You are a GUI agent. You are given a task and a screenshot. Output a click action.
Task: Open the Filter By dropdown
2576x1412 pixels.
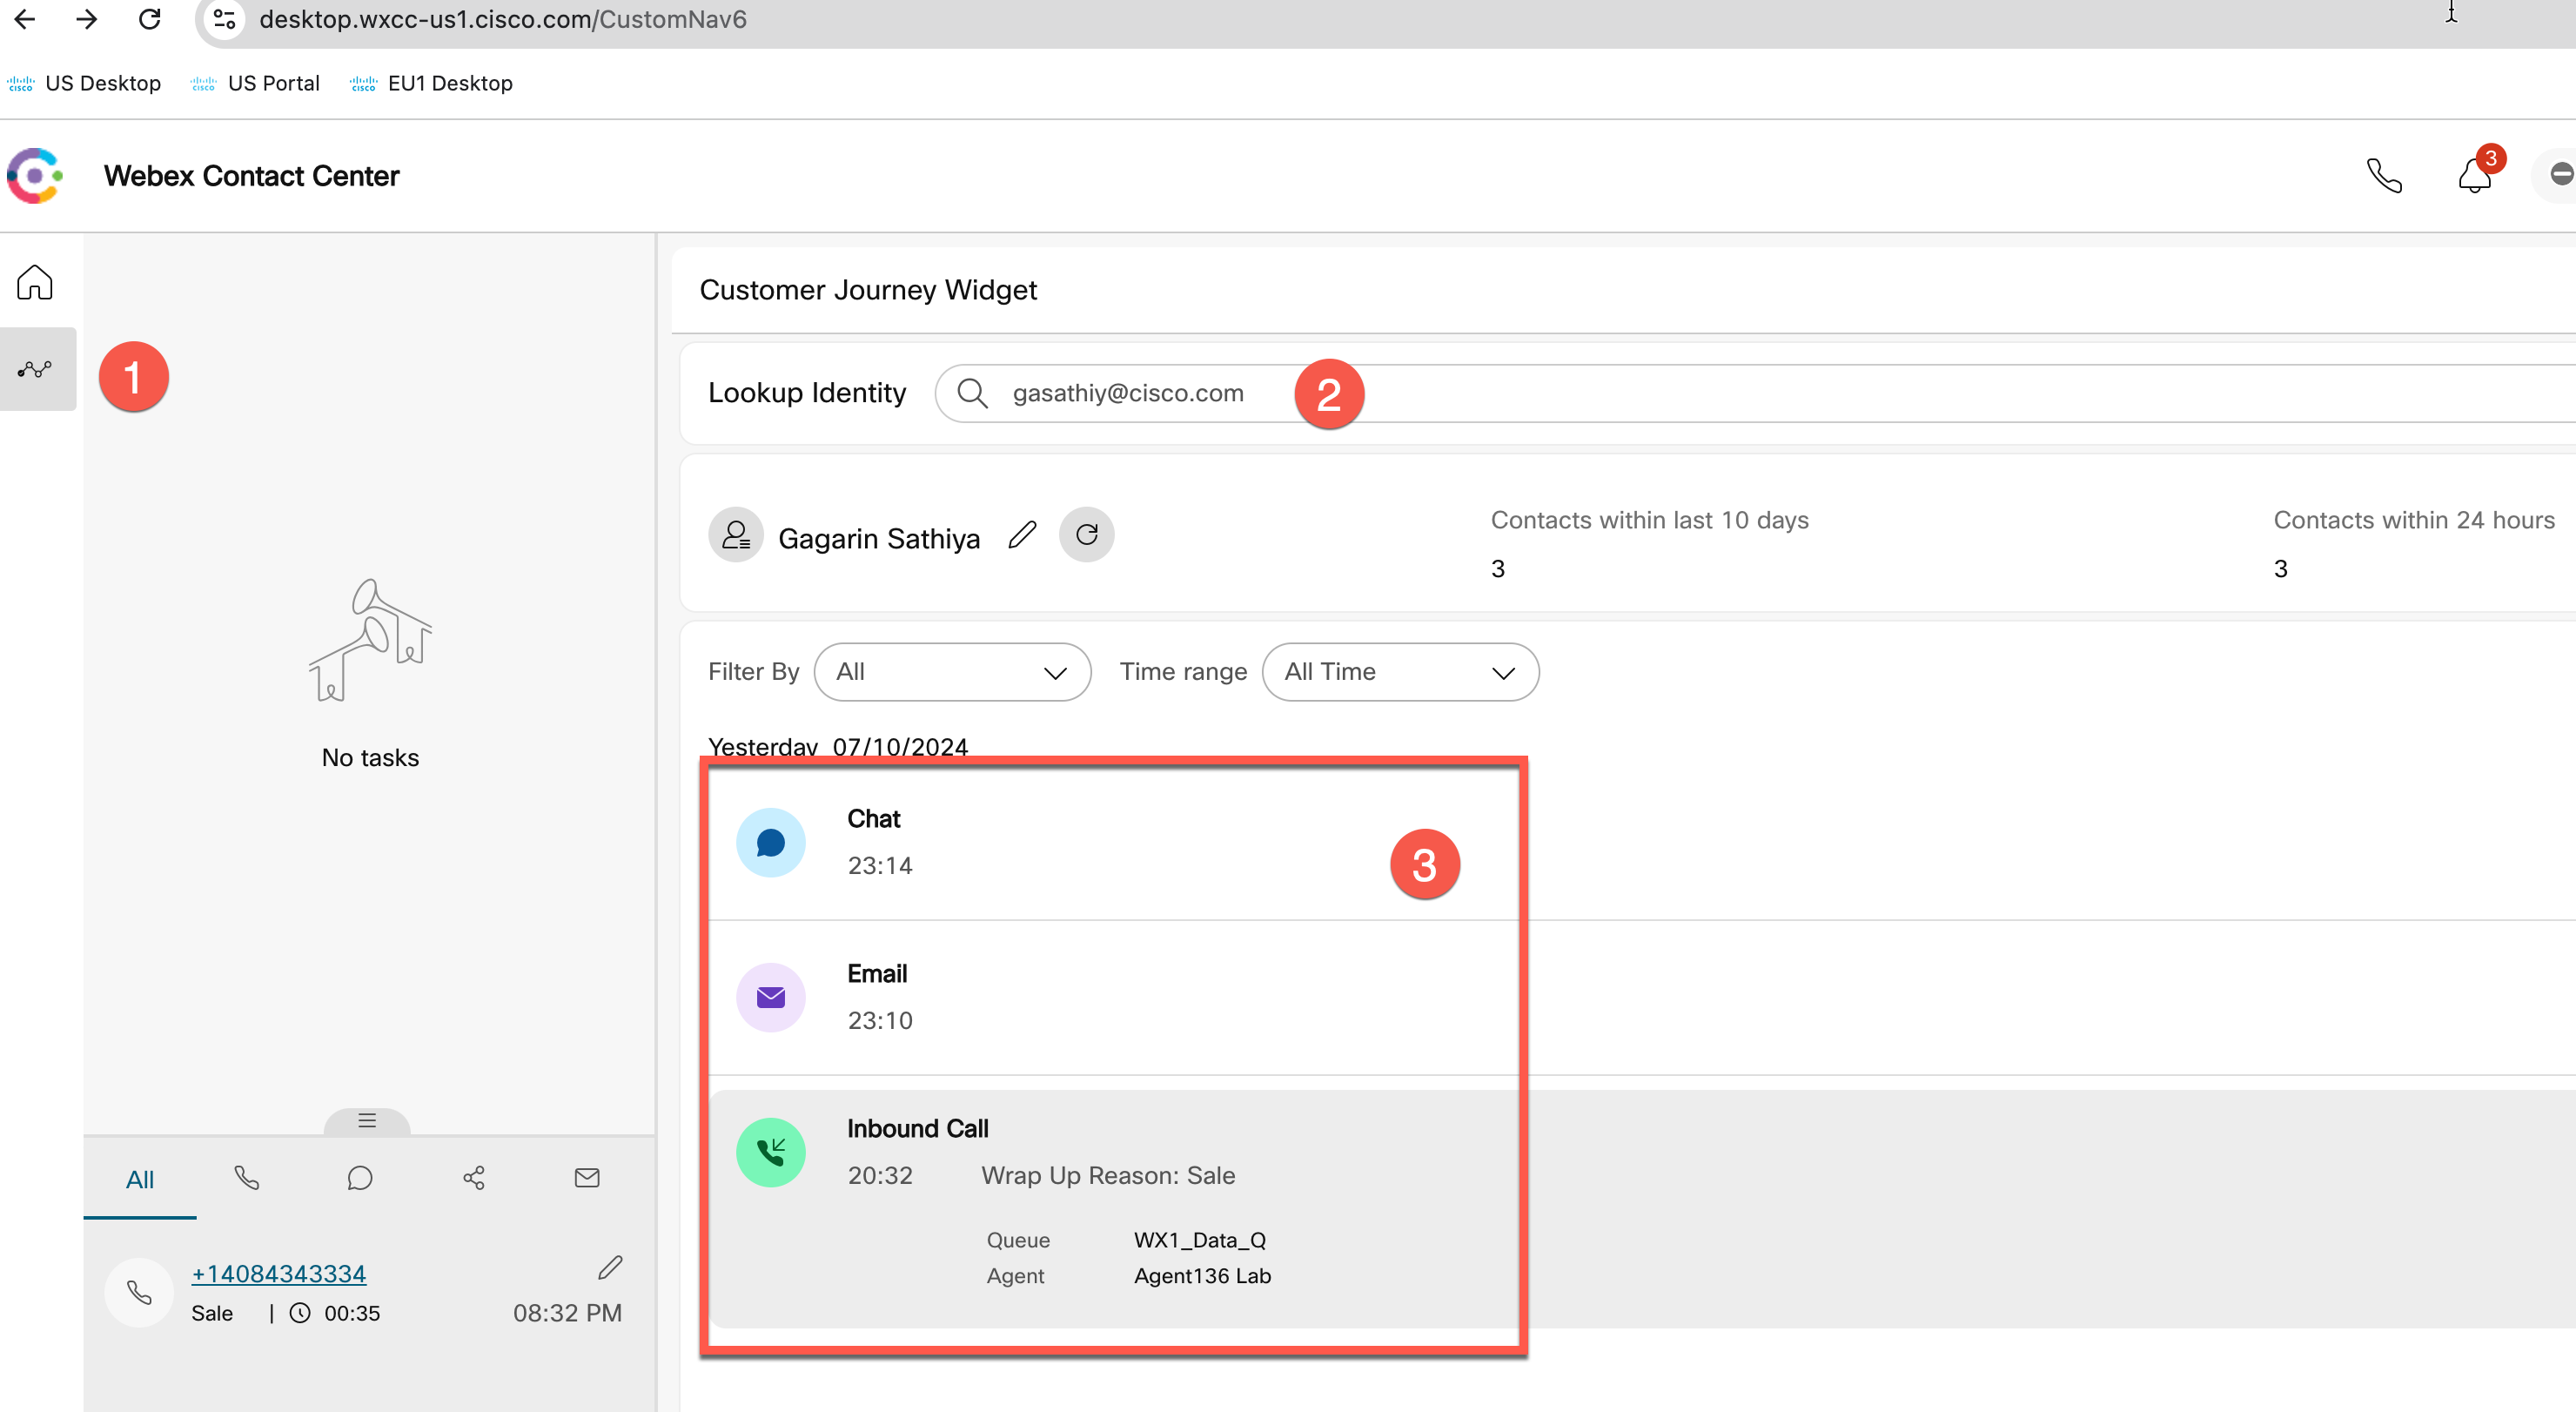tap(951, 671)
